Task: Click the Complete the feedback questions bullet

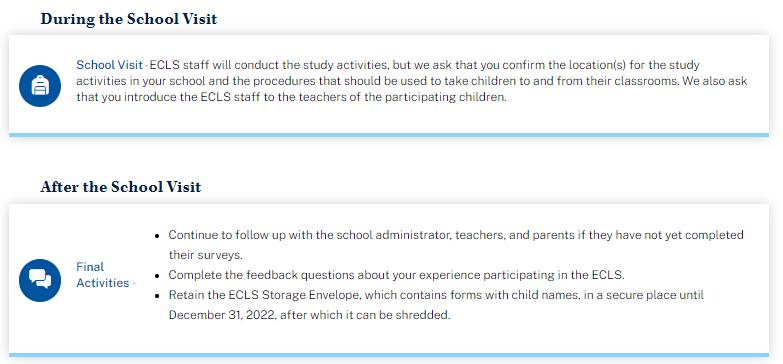Action: click(396, 275)
